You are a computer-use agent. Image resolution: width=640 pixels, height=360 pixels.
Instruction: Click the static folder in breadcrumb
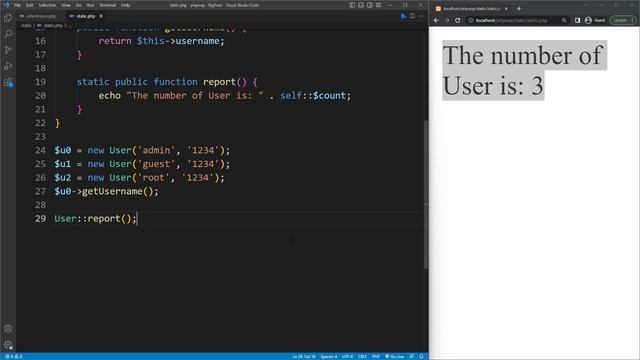coord(26,25)
